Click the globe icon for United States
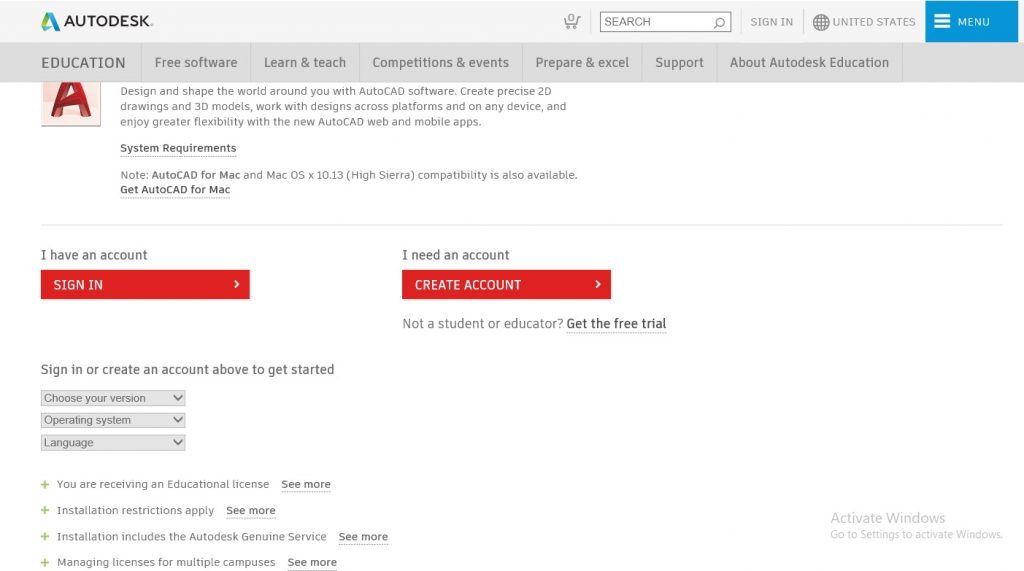Image resolution: width=1024 pixels, height=571 pixels. coord(821,22)
